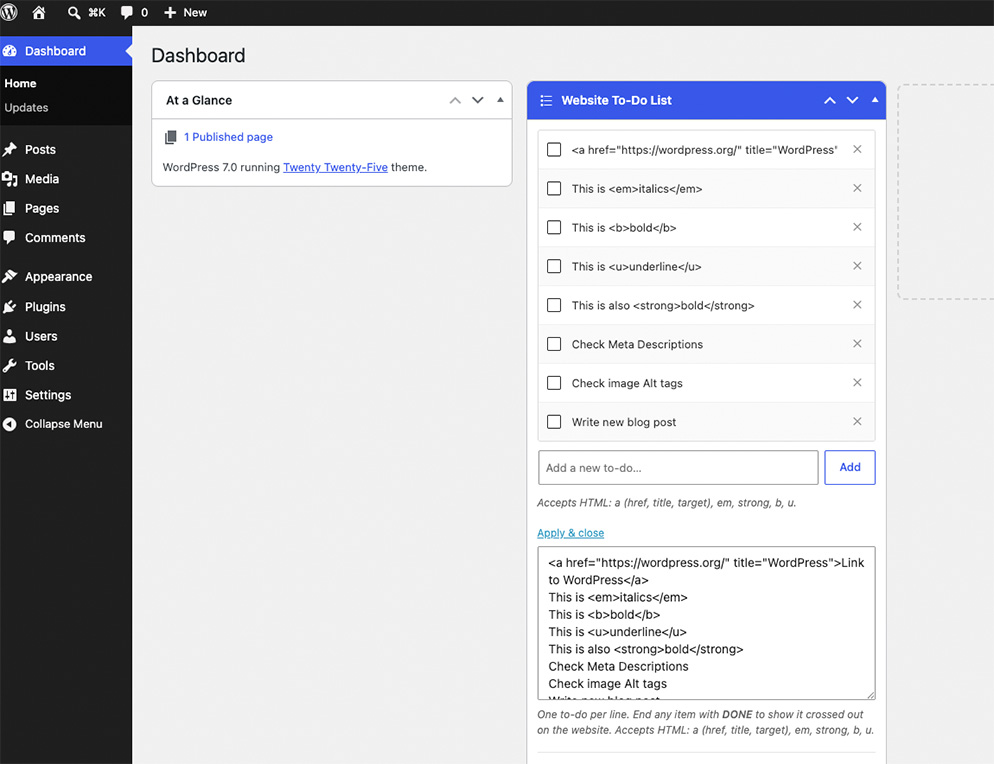
Task: Go to Posts in sidebar
Action: 40,150
